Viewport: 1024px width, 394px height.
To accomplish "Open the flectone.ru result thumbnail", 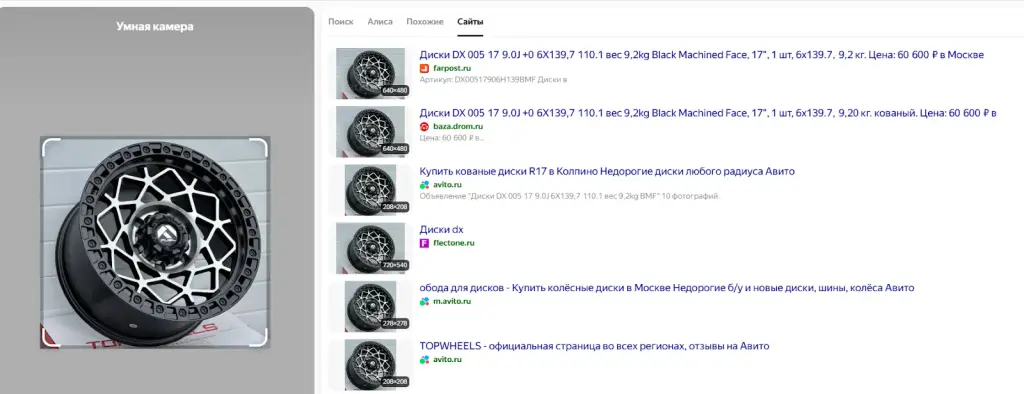I will (370, 248).
